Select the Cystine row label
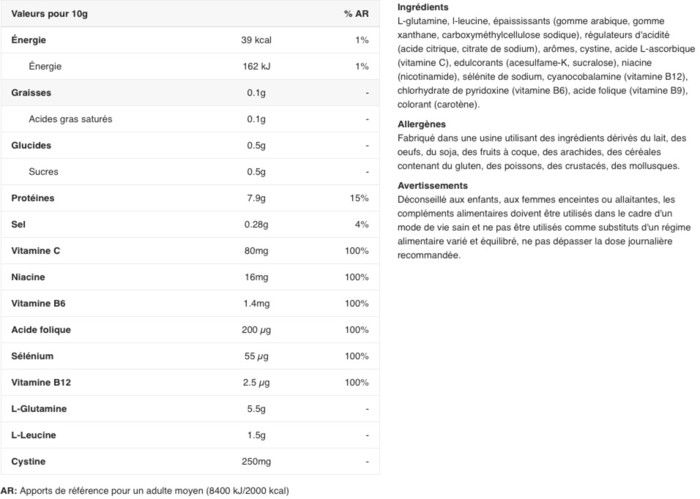The height and width of the screenshot is (499, 700). point(29,461)
